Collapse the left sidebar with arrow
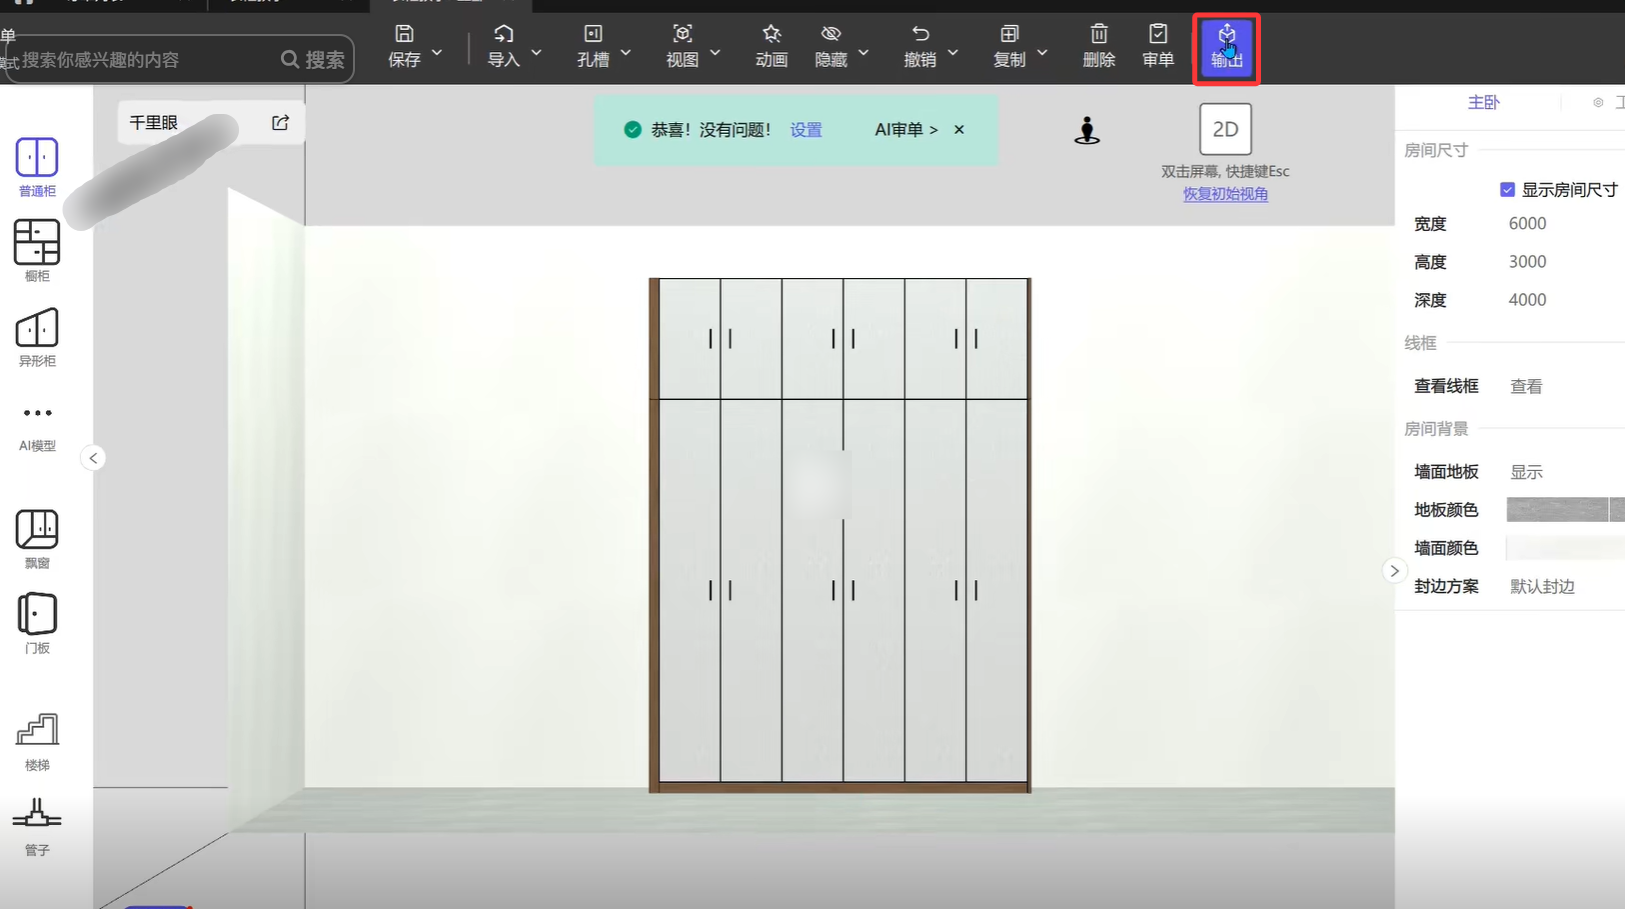Screen dimensions: 1625x909 [93, 458]
